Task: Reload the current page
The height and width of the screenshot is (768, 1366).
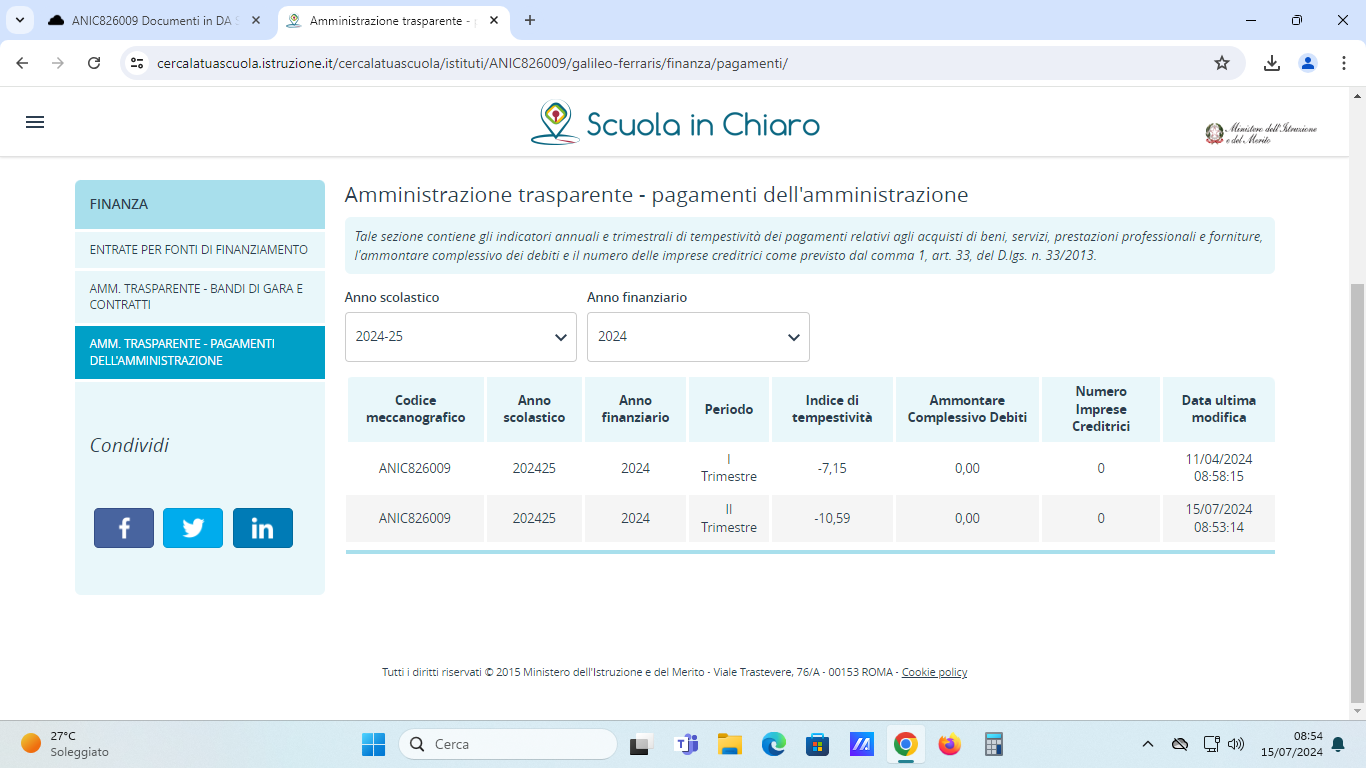Action: (x=94, y=63)
